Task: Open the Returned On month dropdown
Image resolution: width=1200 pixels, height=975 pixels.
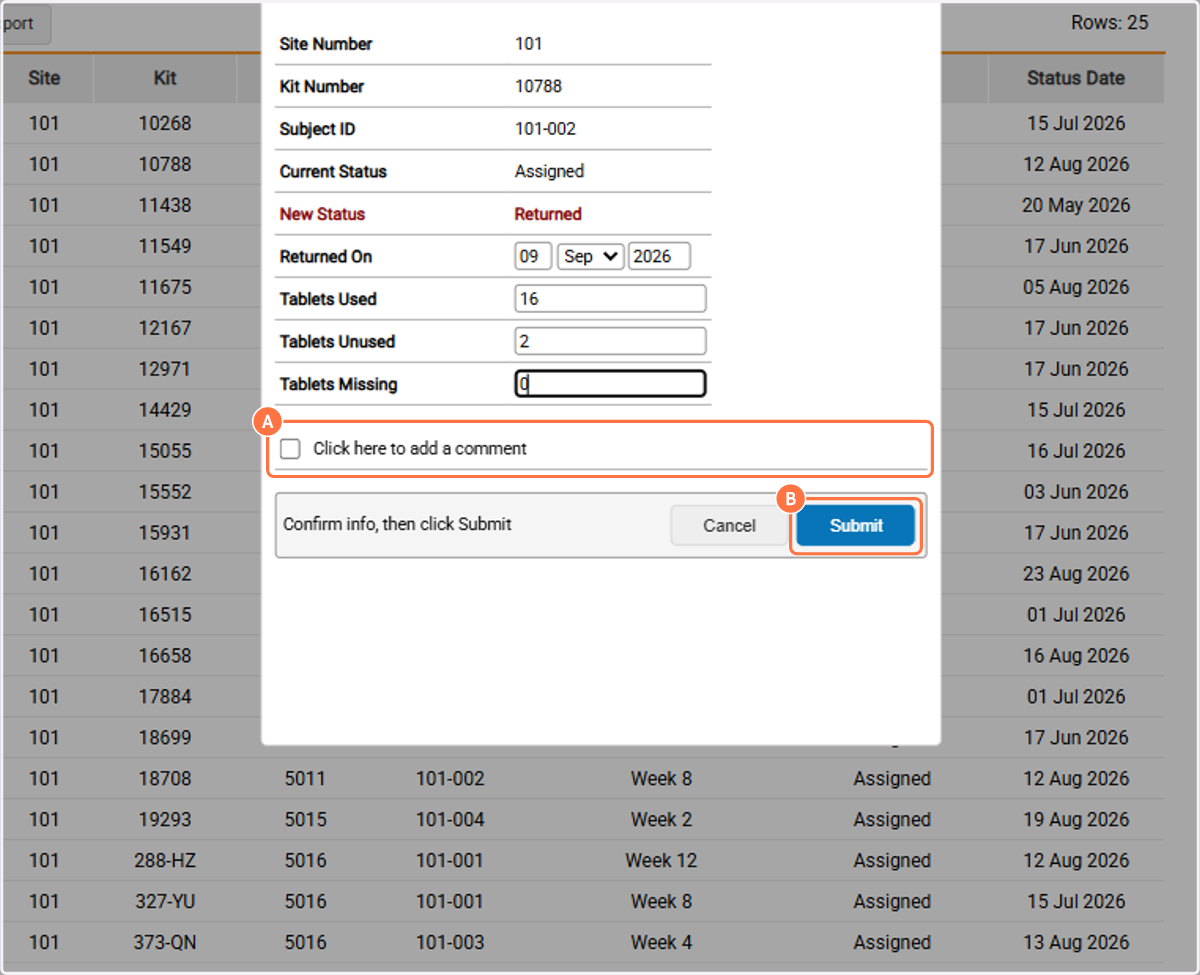Action: tap(591, 256)
